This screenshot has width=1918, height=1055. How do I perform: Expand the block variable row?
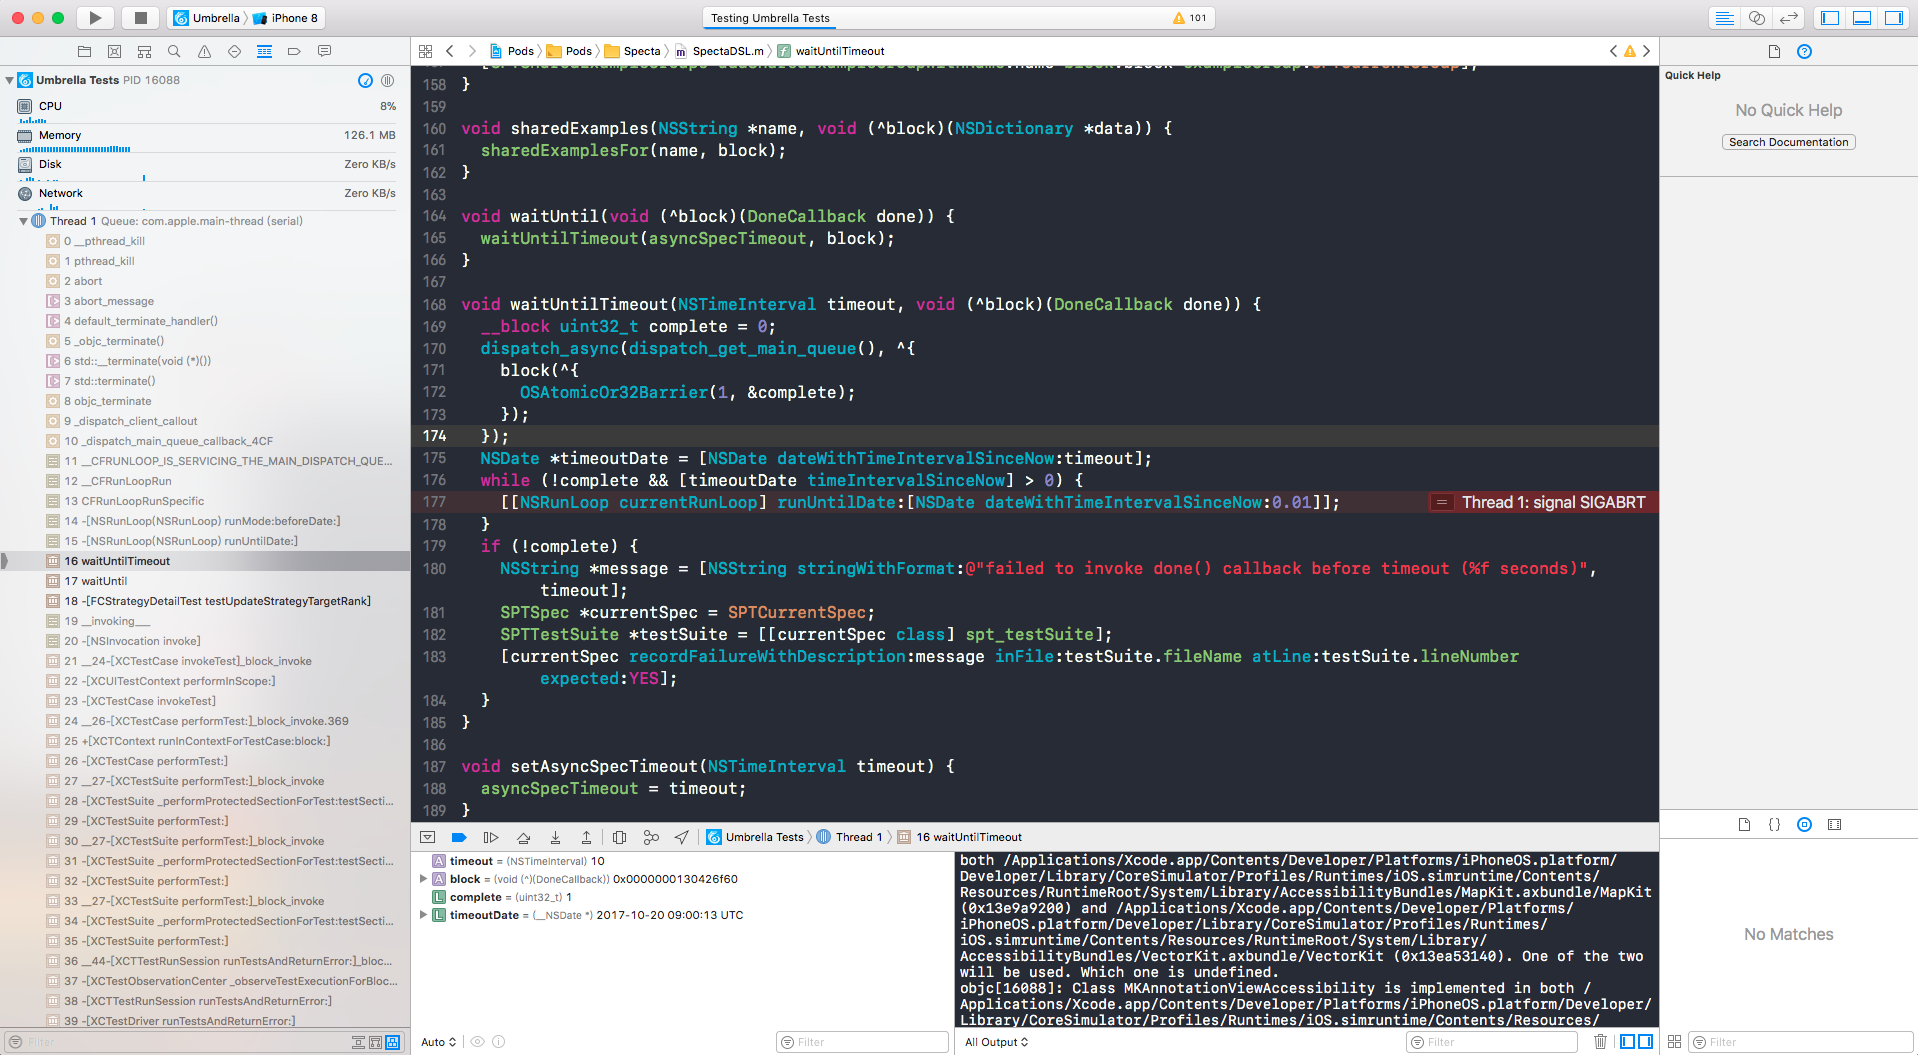pyautogui.click(x=423, y=879)
